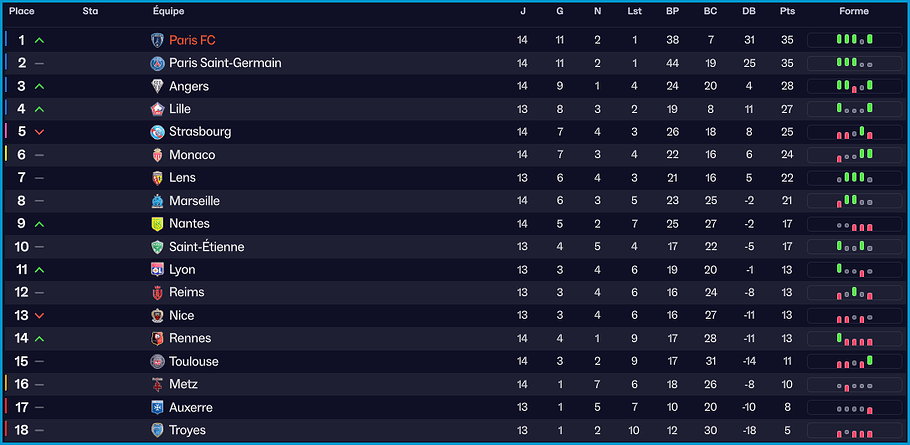Click the Saint-Étienne green club badge

click(157, 247)
